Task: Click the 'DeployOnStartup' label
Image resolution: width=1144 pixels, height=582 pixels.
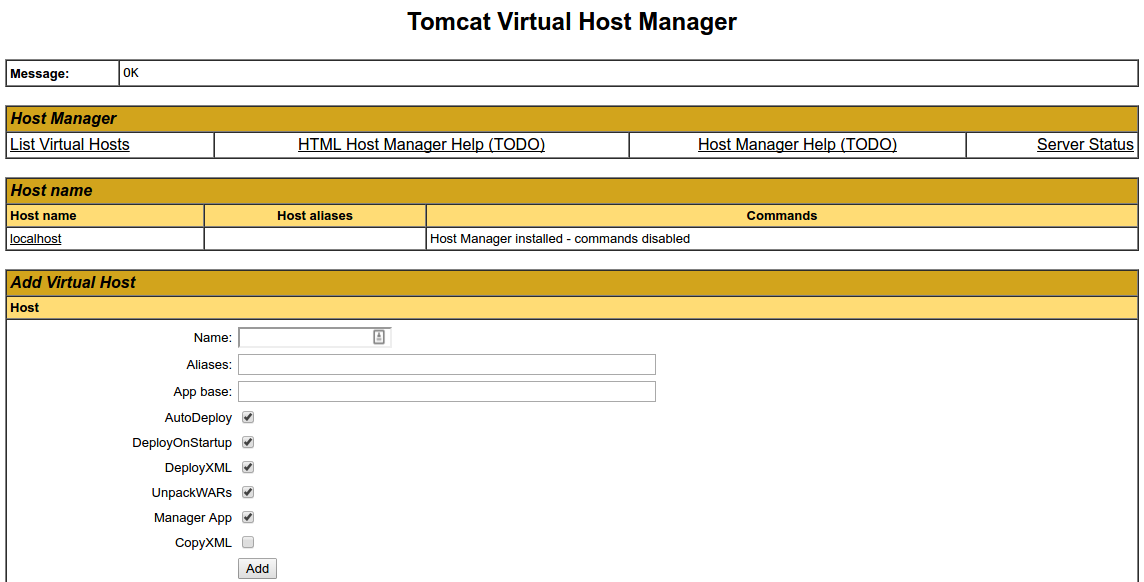Action: tap(182, 443)
